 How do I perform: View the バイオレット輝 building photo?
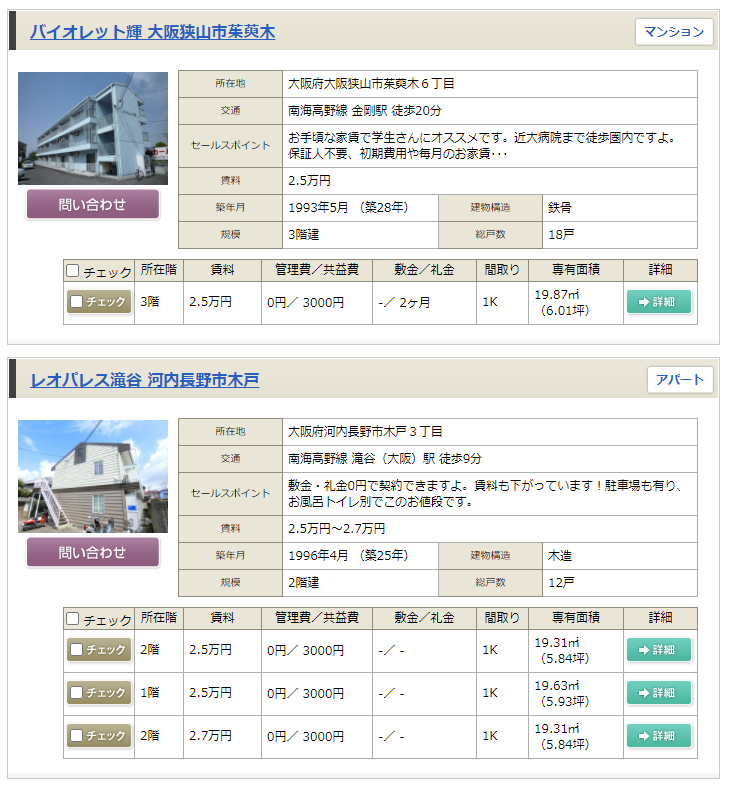tap(93, 128)
